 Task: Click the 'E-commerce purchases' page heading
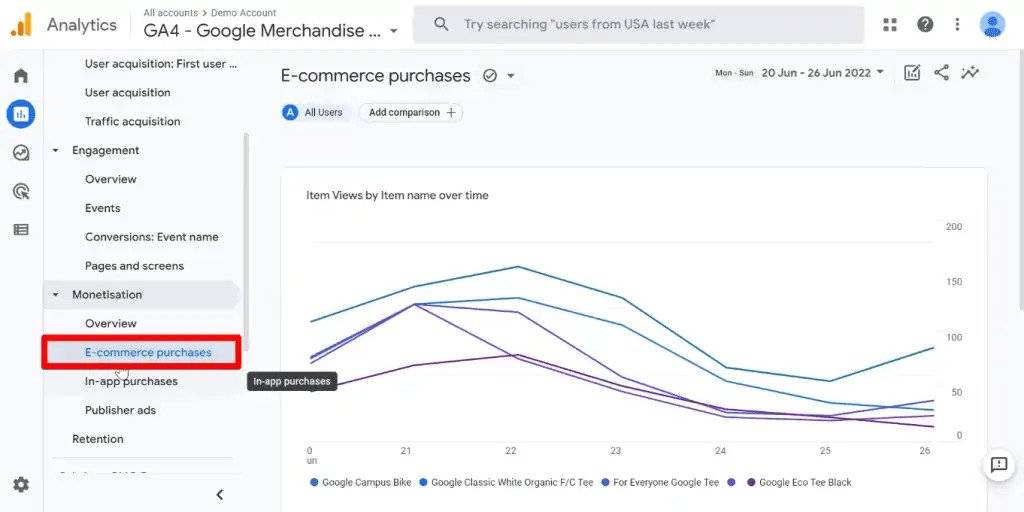(376, 76)
